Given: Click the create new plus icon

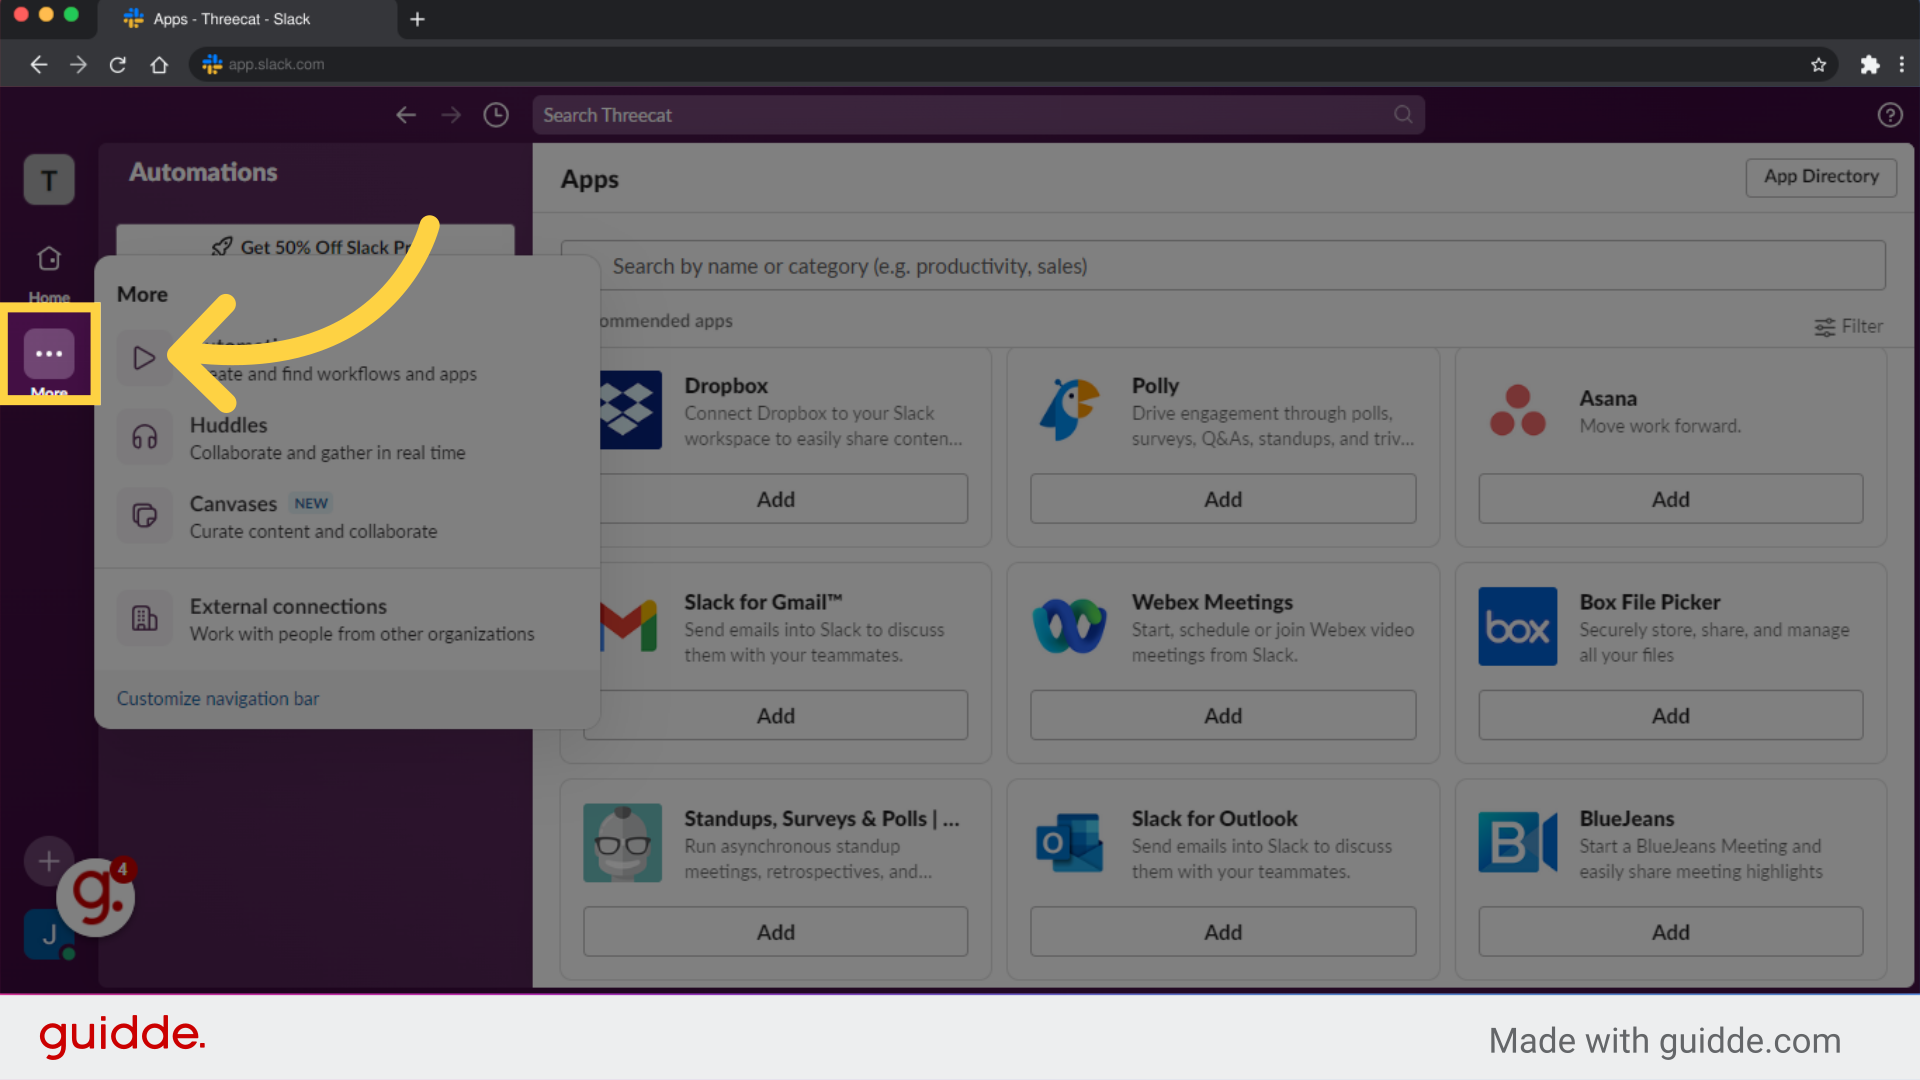Looking at the screenshot, I should (48, 861).
